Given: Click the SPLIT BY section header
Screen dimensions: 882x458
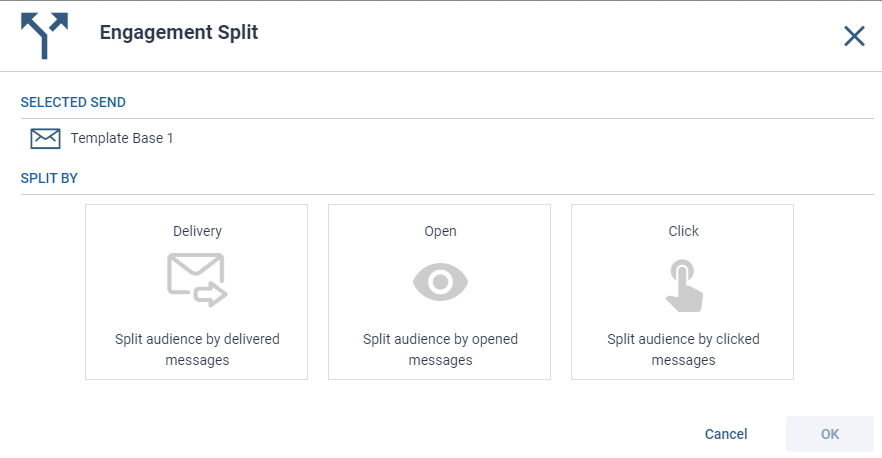Looking at the screenshot, I should point(50,178).
